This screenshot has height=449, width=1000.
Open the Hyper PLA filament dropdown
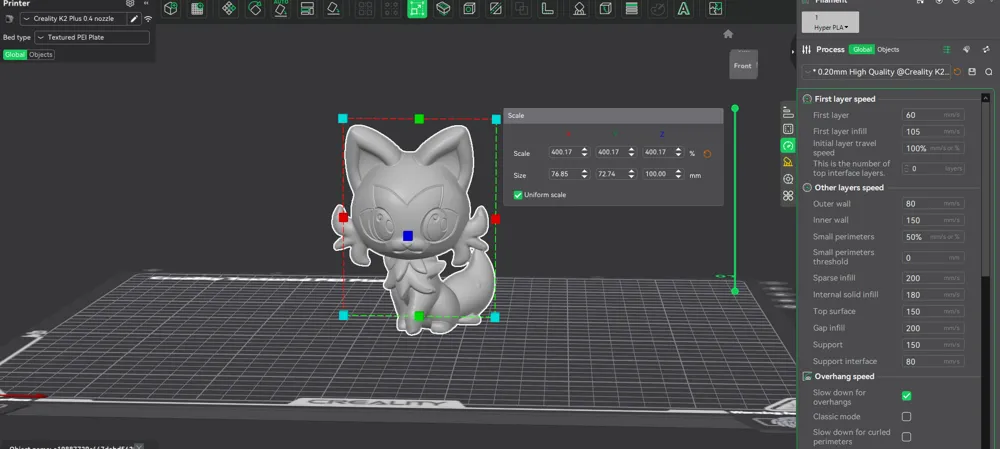[830, 22]
